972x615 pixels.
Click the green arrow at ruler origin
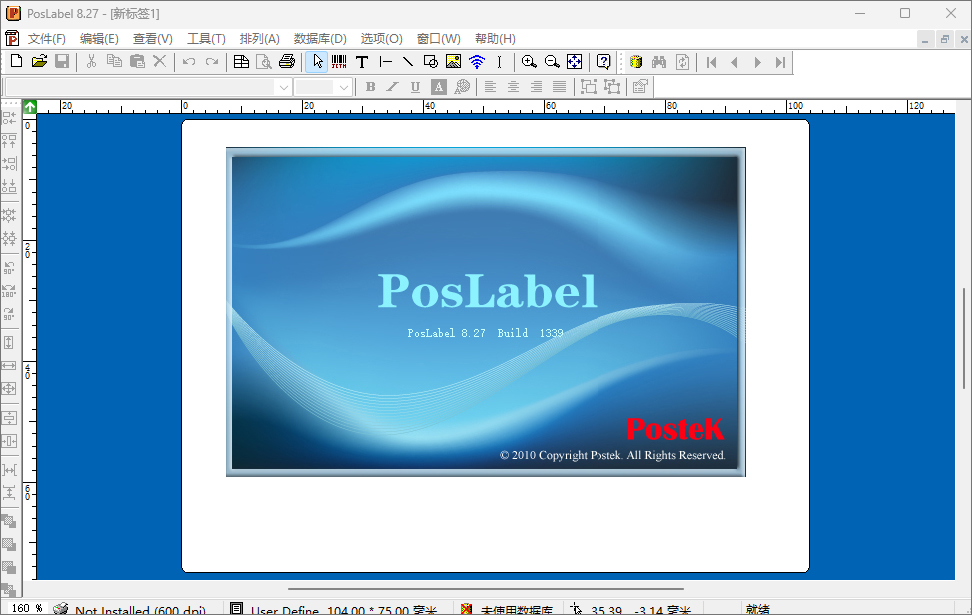pyautogui.click(x=30, y=107)
